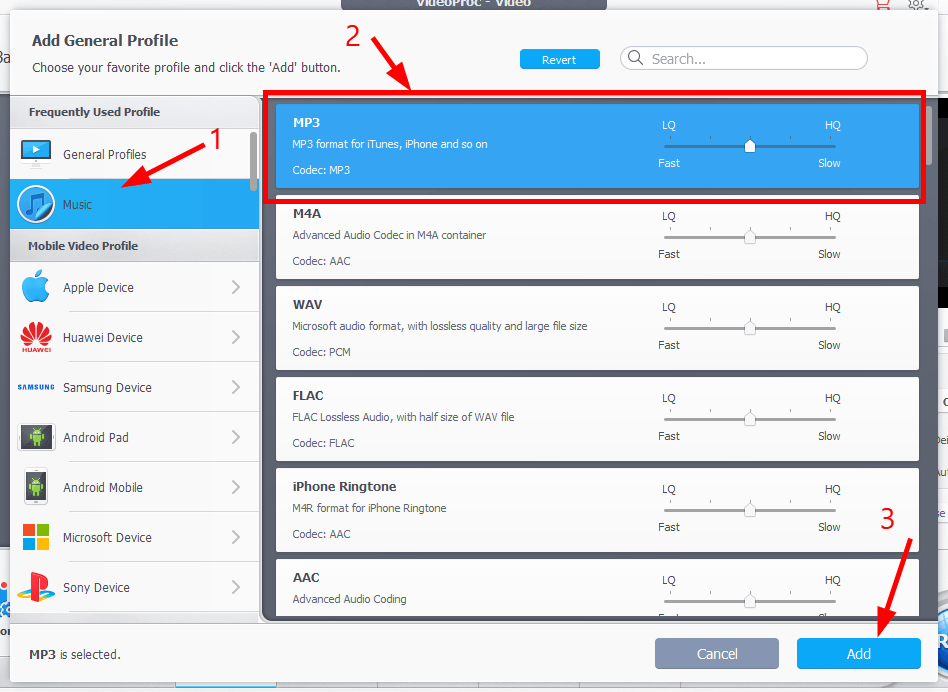
Task: Click the Revert button
Action: tap(559, 58)
